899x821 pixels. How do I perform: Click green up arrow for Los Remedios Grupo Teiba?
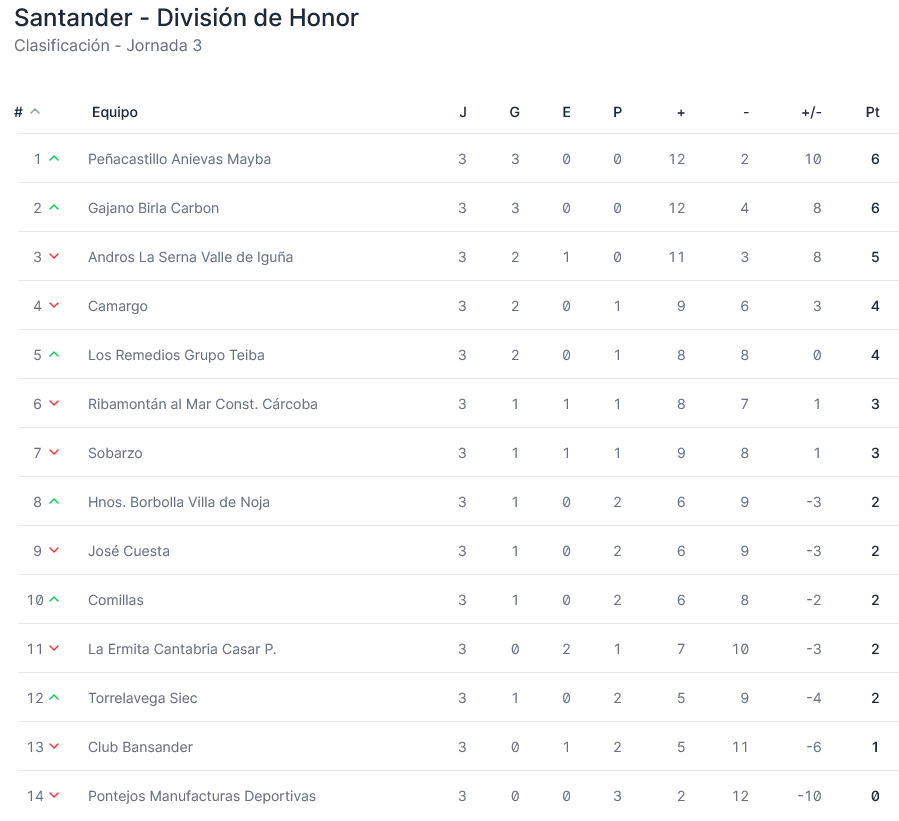54,355
